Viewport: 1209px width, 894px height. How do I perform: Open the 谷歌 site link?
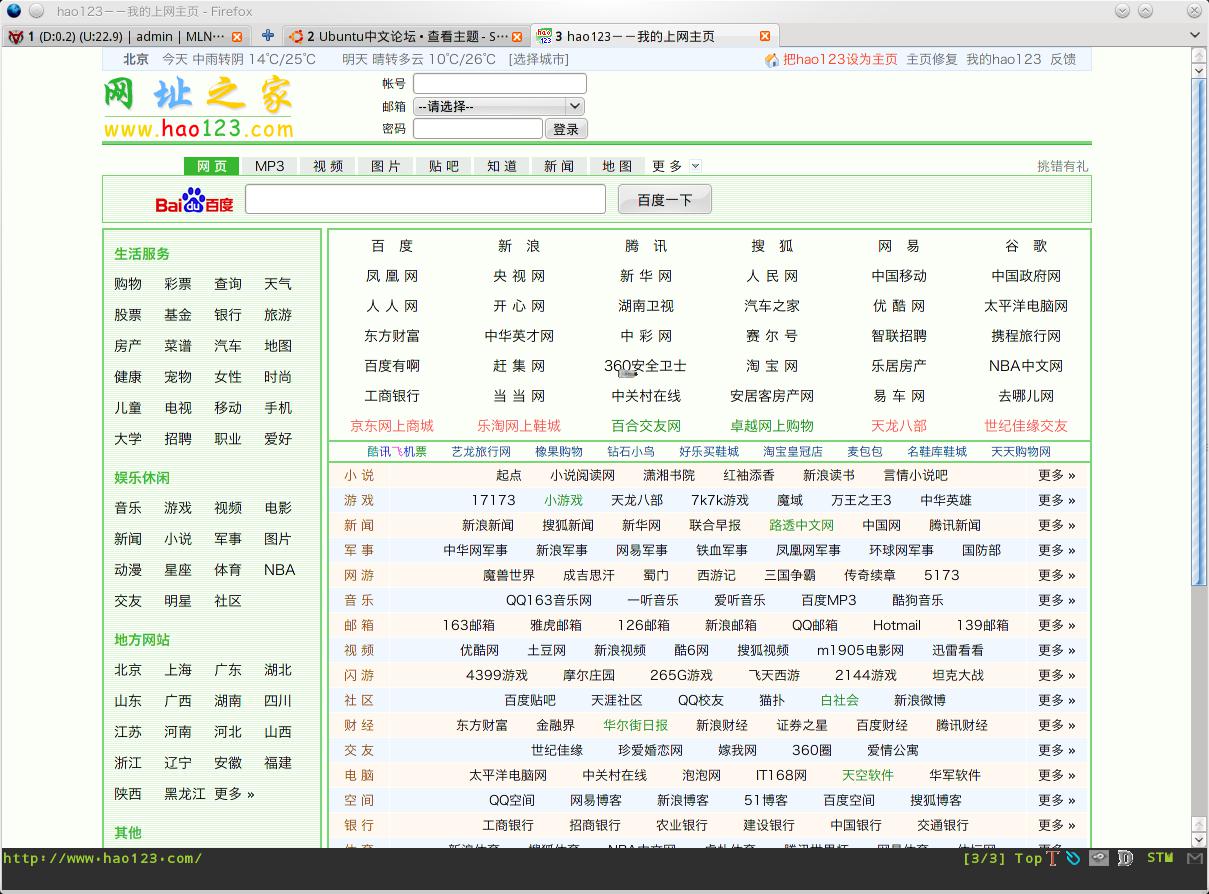pos(1026,246)
